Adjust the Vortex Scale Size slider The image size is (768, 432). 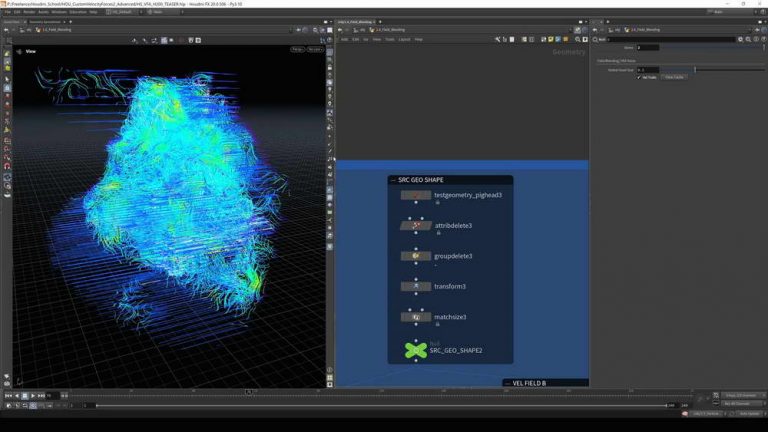(694, 69)
